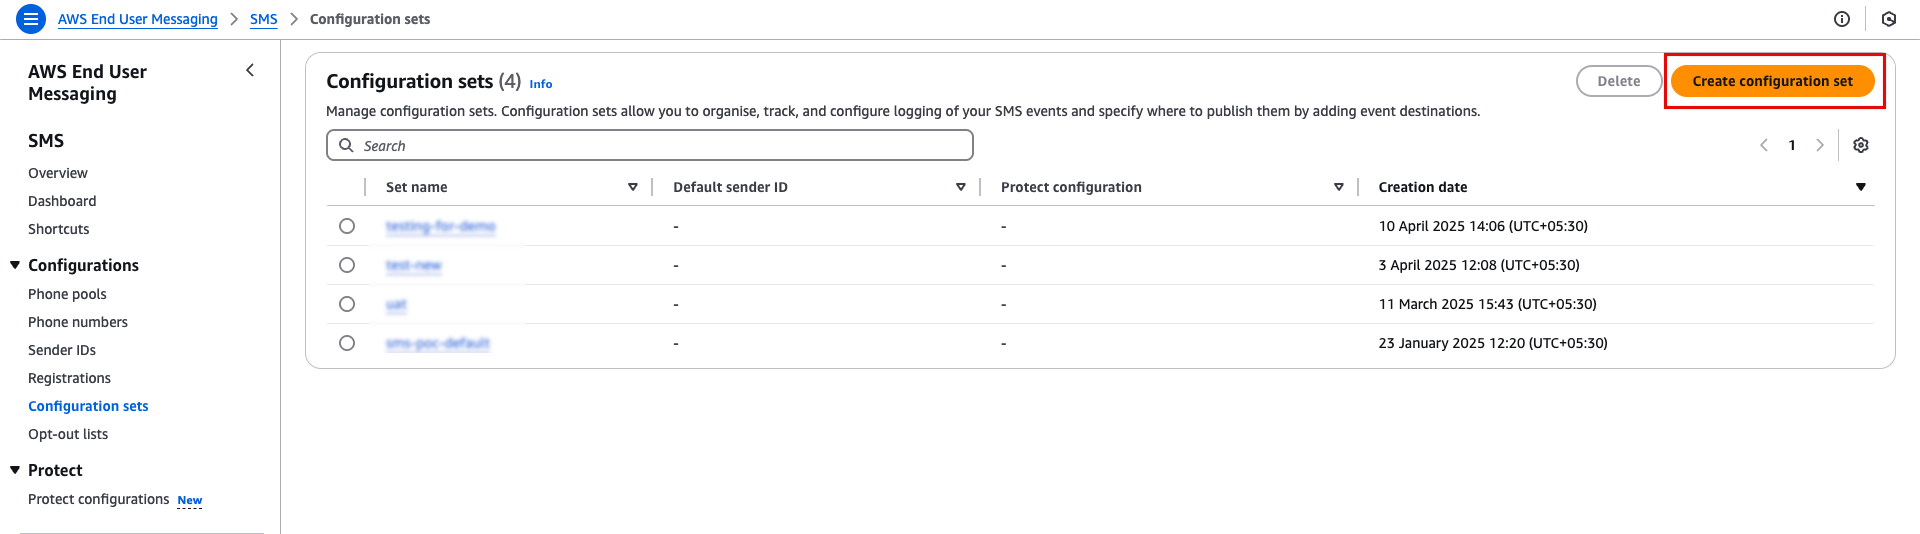Click the SMS breadcrumb link
Screen dimensions: 1920x534
[264, 19]
